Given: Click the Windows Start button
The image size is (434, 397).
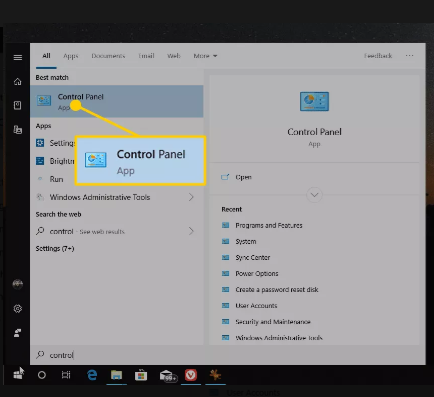Looking at the screenshot, I should click(x=18, y=375).
